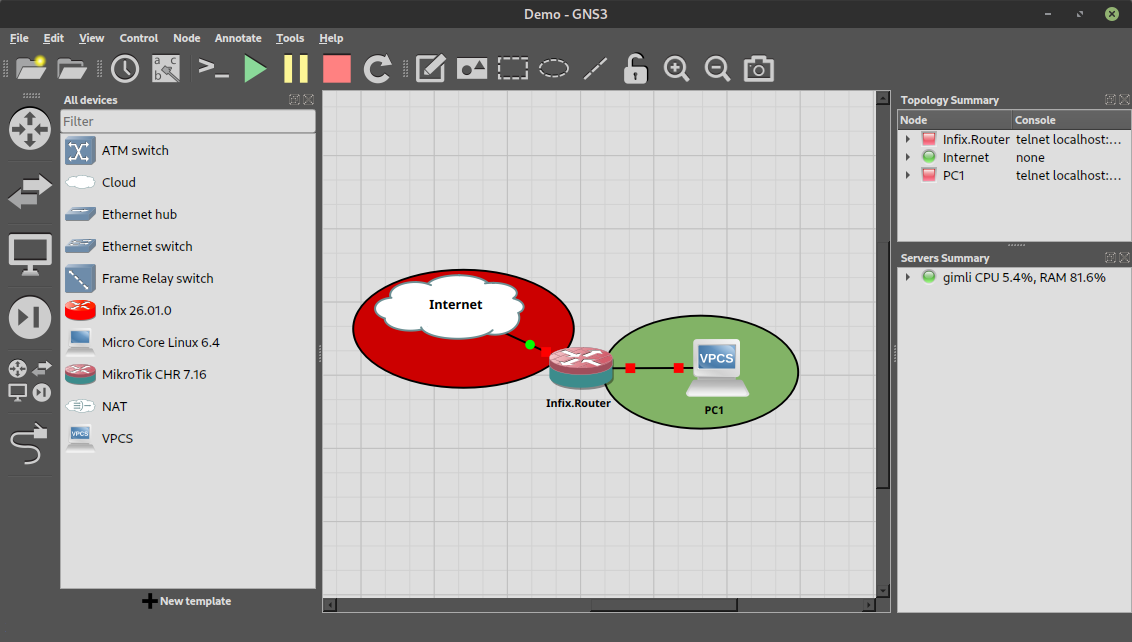Select the add a link cable tool

(x=30, y=441)
